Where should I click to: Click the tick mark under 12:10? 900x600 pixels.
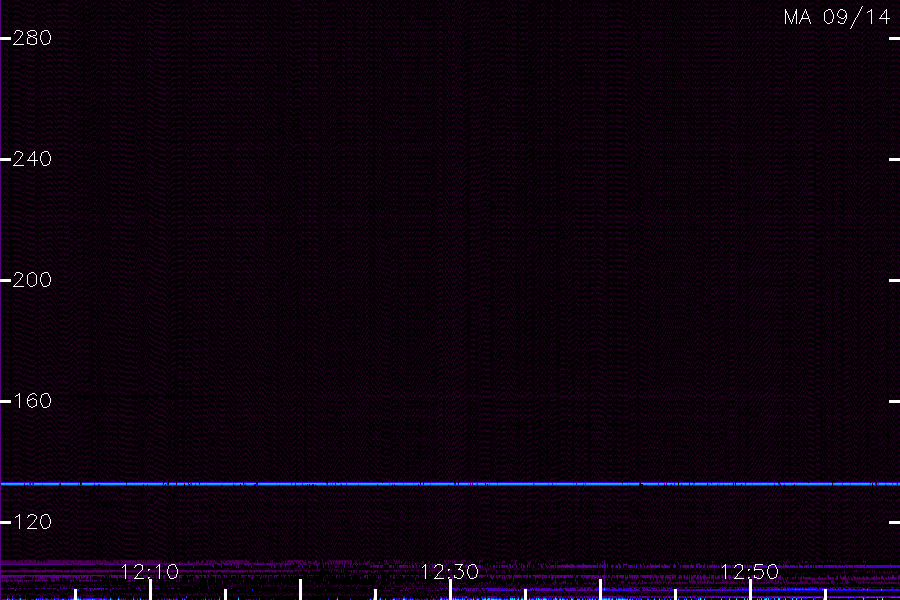click(x=150, y=590)
